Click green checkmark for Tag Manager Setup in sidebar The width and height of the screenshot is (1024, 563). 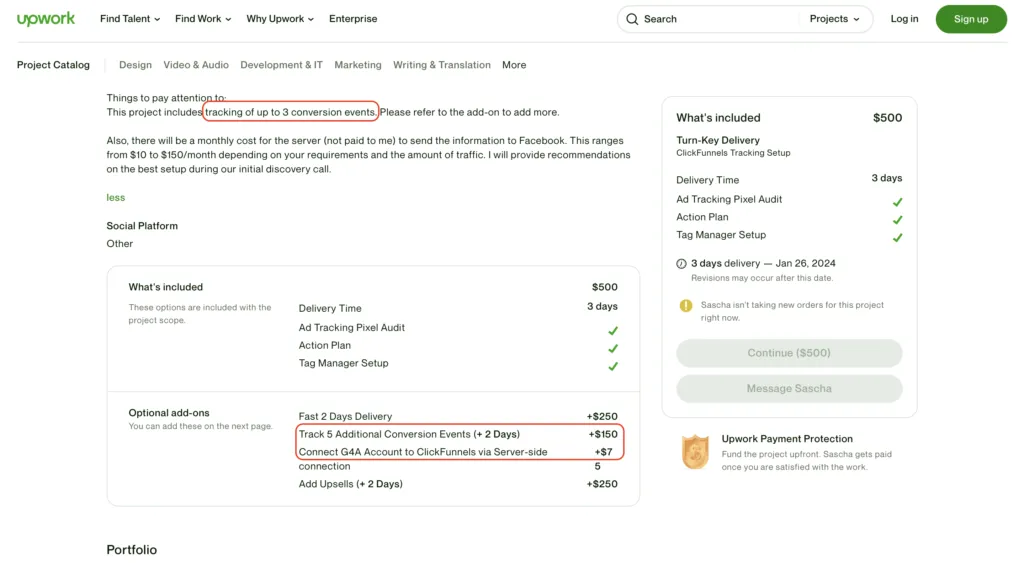click(x=897, y=238)
